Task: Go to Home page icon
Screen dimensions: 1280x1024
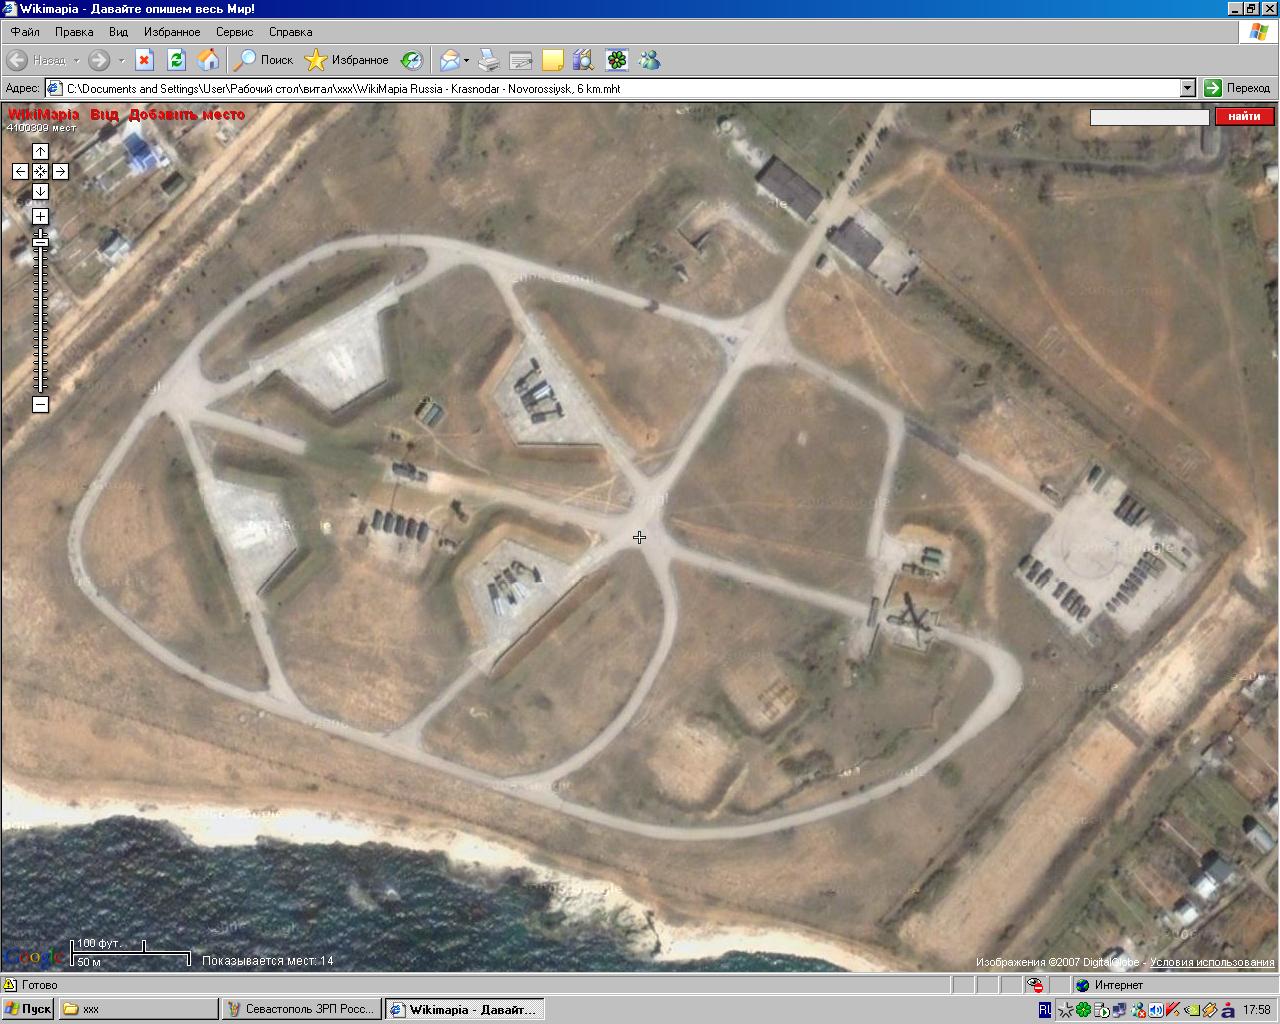Action: tap(208, 60)
